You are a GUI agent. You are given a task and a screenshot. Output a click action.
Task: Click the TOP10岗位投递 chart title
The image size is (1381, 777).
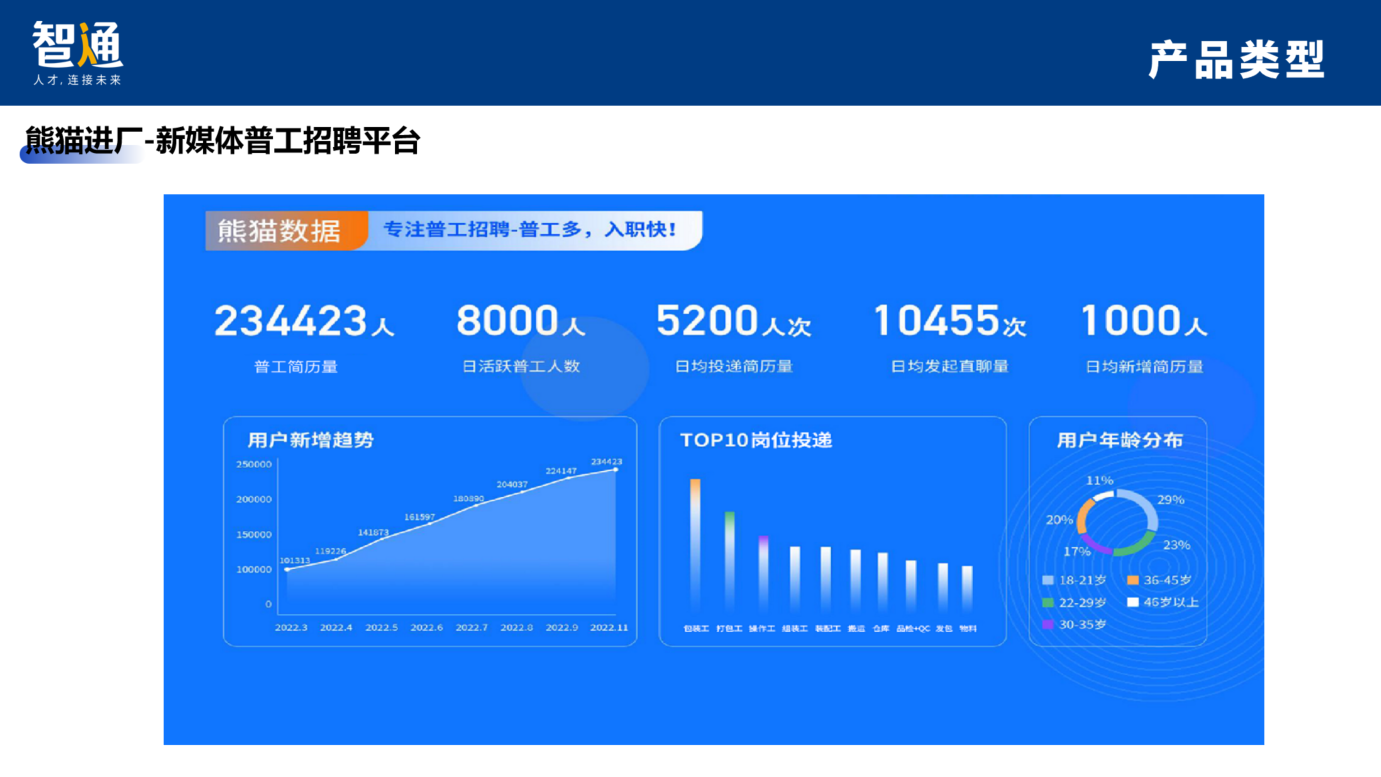756,440
